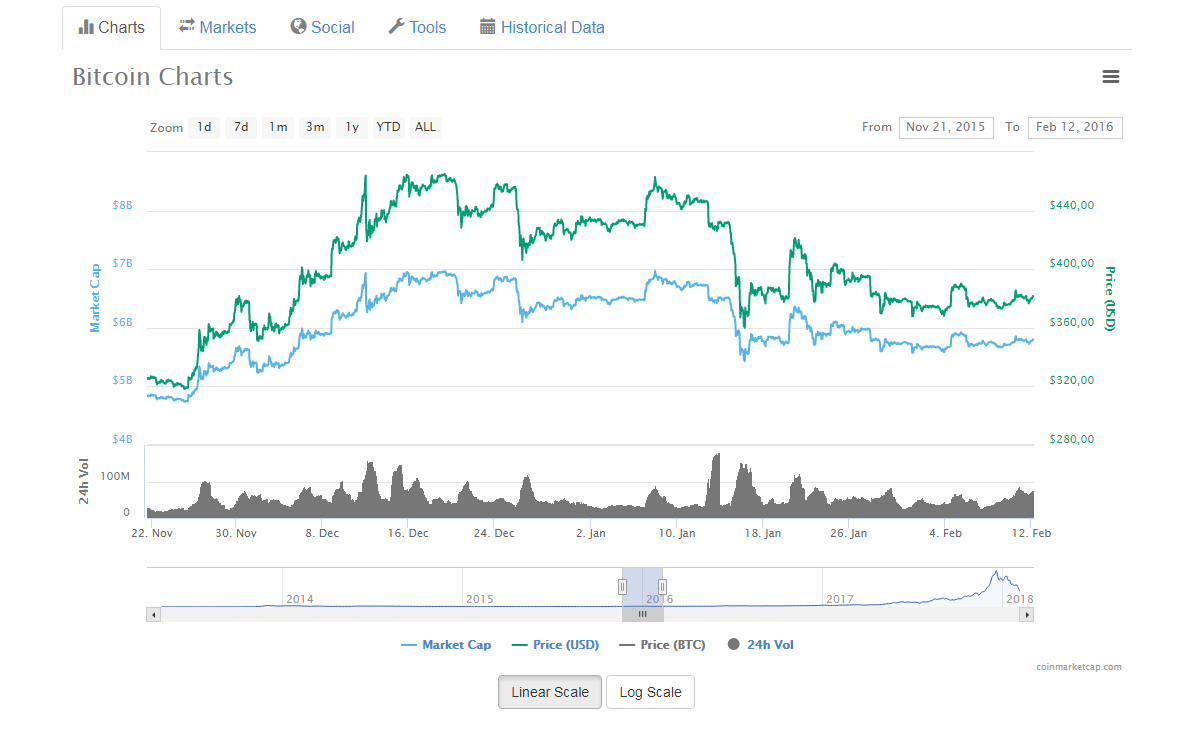Zoom chart to YTD range
Screen dimensions: 1181x730
(x=388, y=127)
